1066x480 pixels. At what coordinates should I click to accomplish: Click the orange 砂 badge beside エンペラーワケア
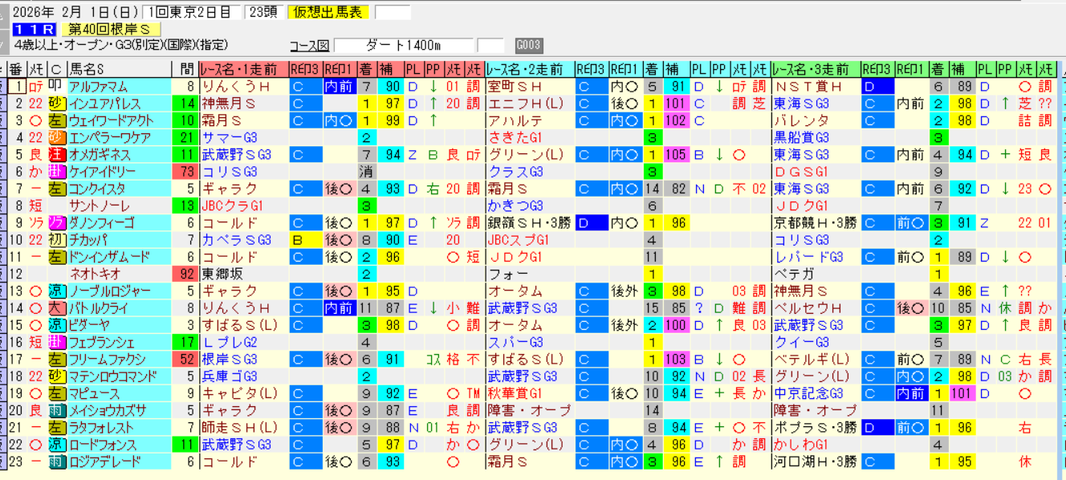(56, 137)
